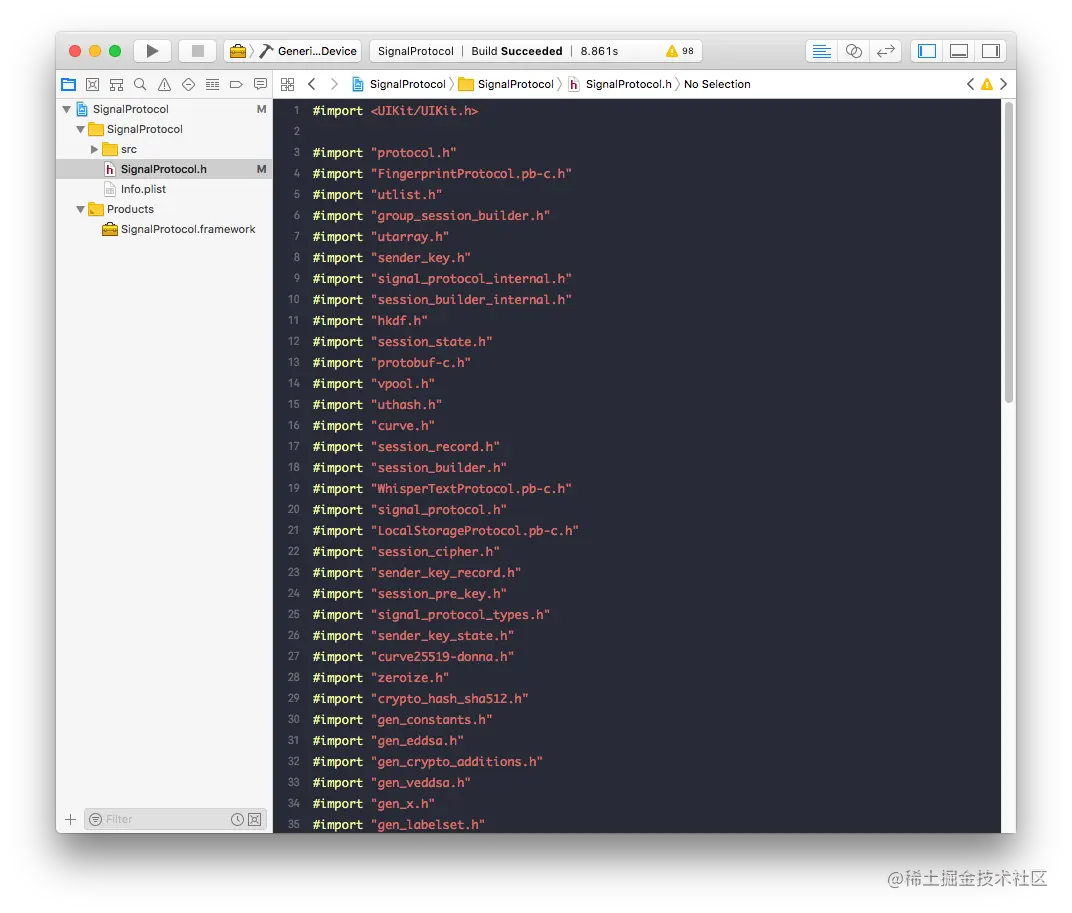Collapse the SignalProtocol group folder

coord(80,129)
